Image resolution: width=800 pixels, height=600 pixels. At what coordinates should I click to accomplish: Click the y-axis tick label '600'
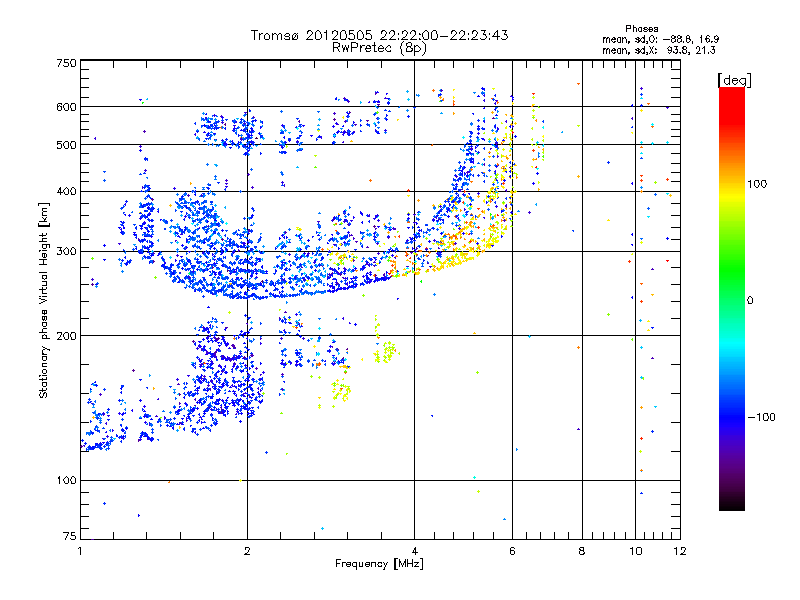coord(66,107)
